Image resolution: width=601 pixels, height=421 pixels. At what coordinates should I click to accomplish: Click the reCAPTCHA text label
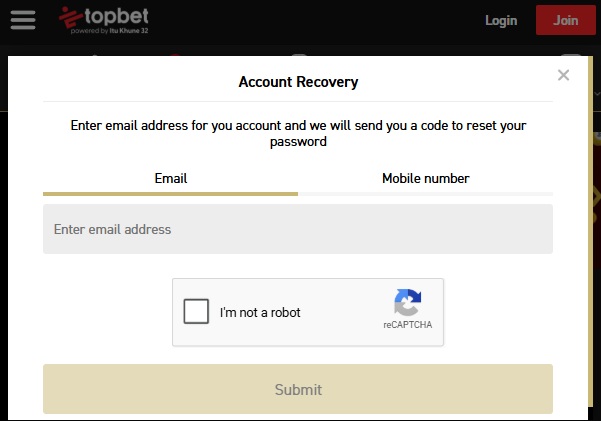(x=407, y=325)
